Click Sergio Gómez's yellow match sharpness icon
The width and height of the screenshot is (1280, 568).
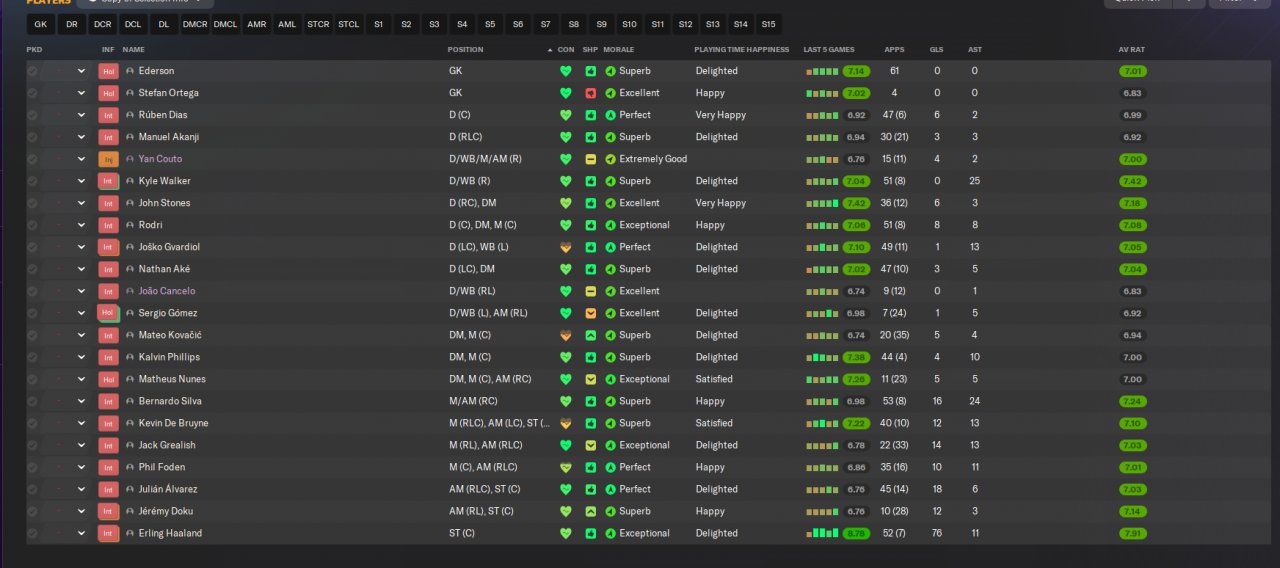[x=591, y=313]
